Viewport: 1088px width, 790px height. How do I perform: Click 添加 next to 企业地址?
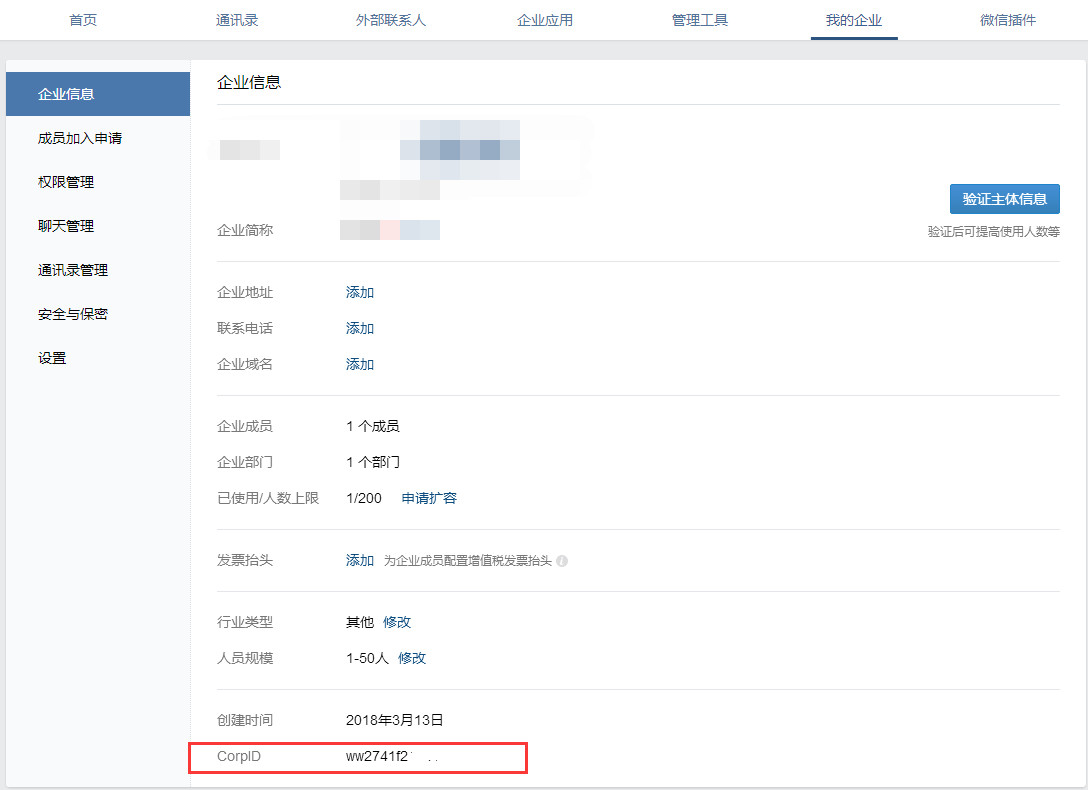(360, 292)
